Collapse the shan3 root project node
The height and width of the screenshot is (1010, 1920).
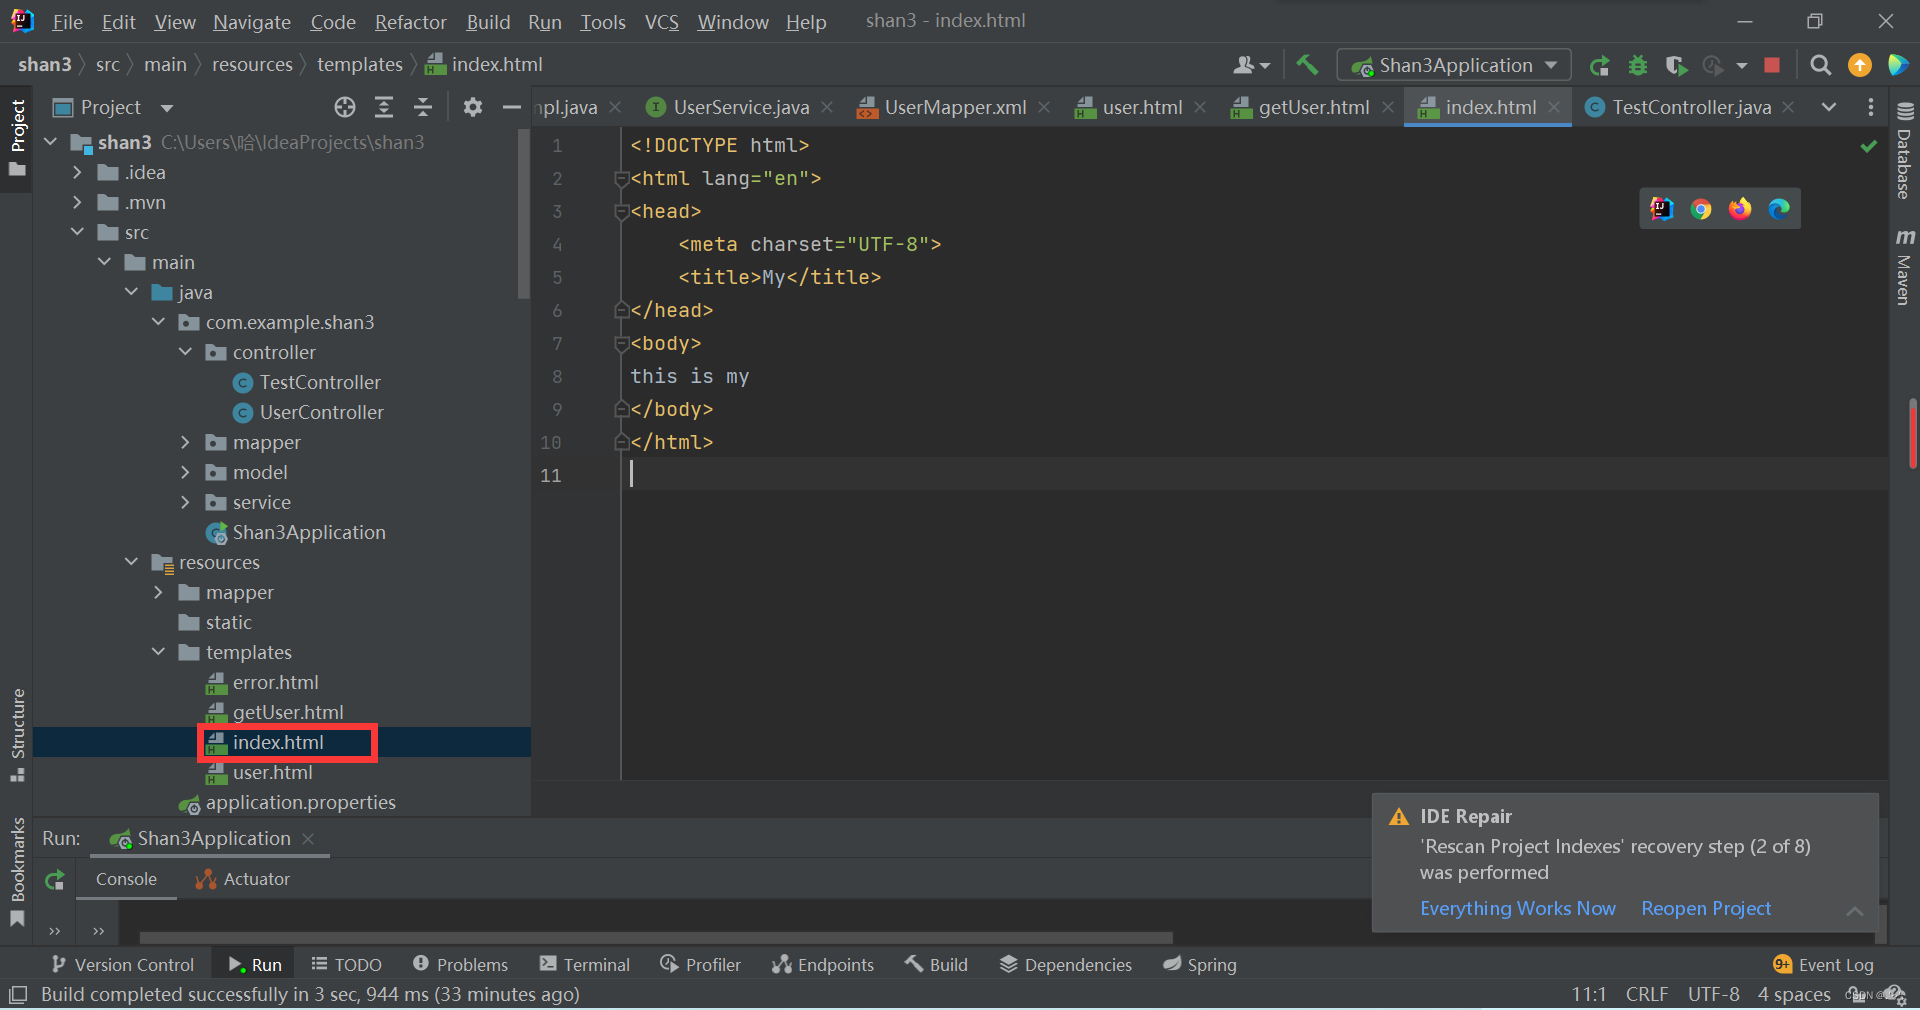(x=51, y=142)
